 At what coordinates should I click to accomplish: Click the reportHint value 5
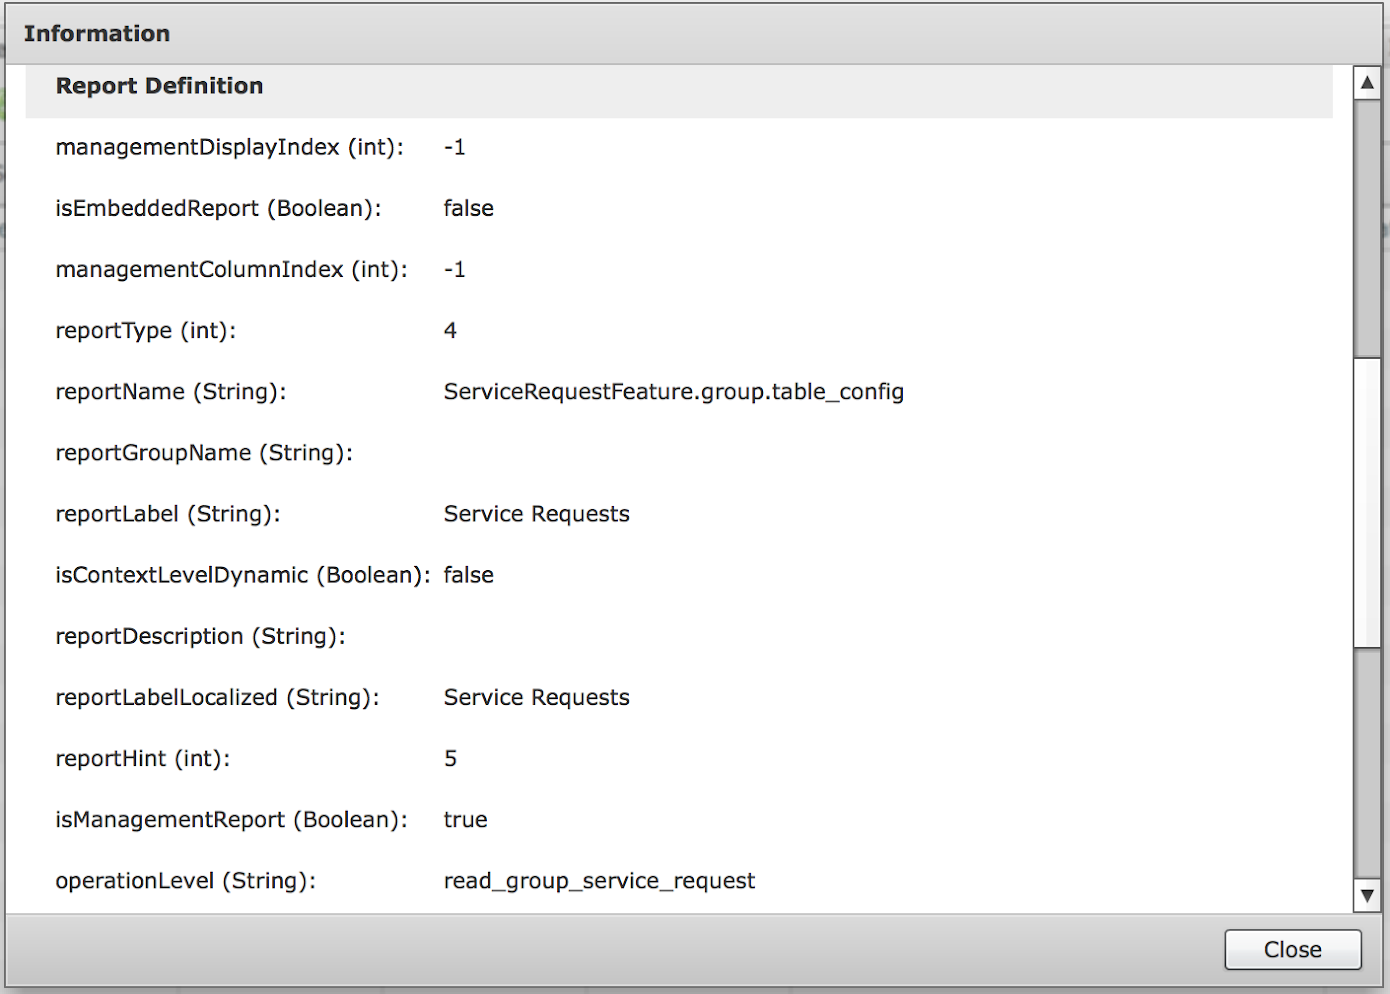click(451, 758)
